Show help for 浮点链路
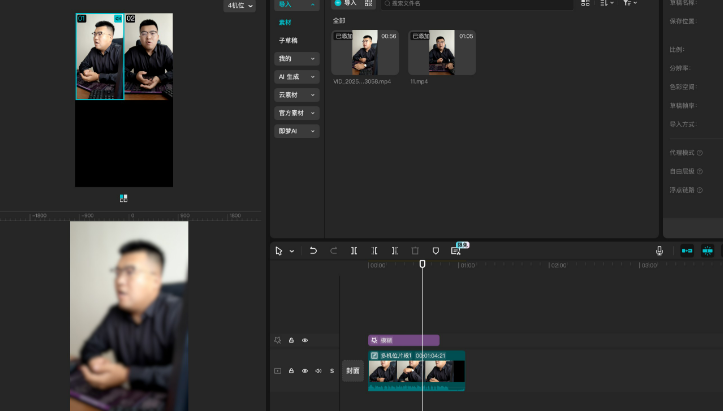 tap(699, 190)
